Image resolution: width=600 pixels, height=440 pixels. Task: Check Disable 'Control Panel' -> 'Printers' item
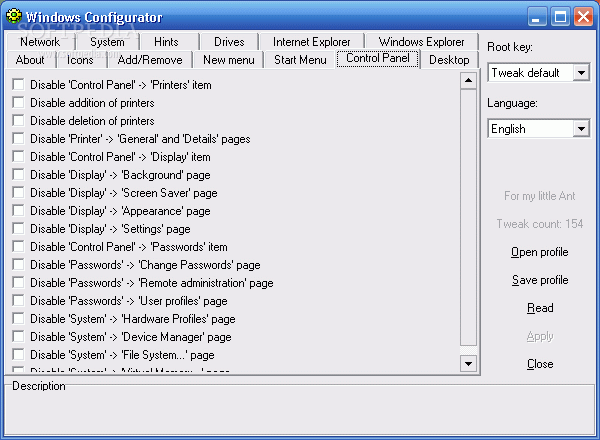18,85
